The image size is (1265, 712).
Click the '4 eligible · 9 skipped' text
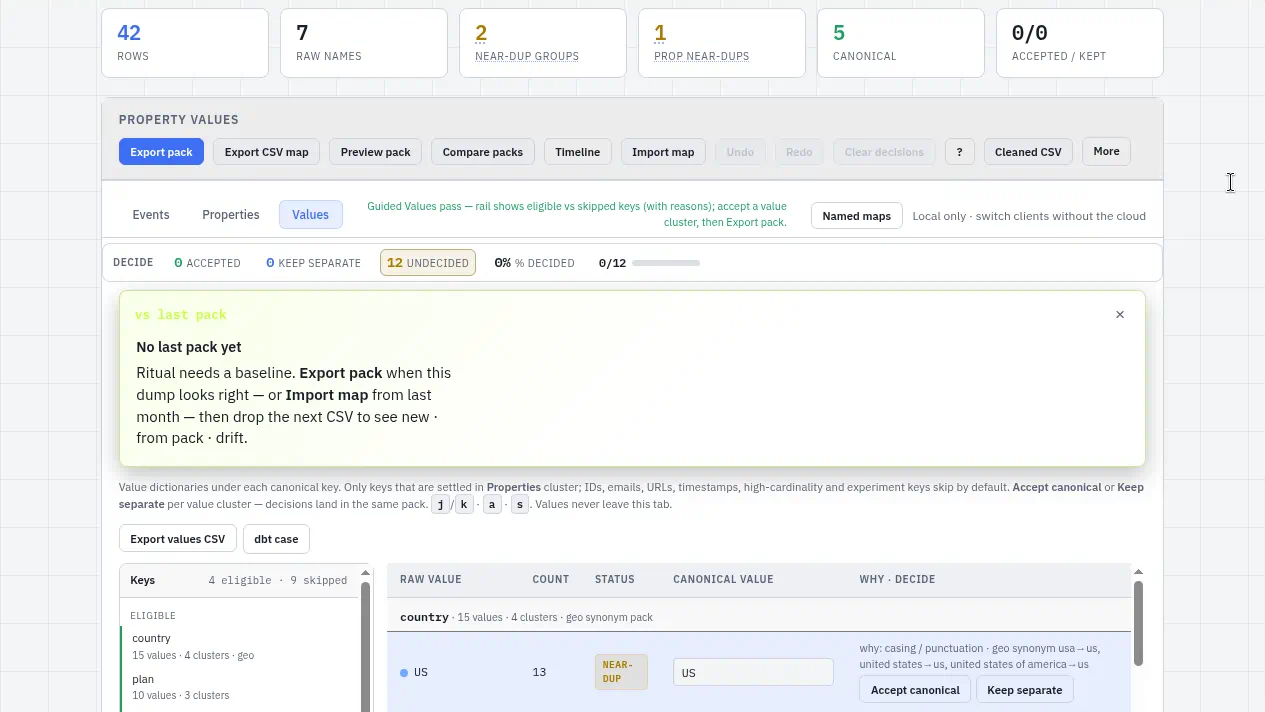[278, 580]
